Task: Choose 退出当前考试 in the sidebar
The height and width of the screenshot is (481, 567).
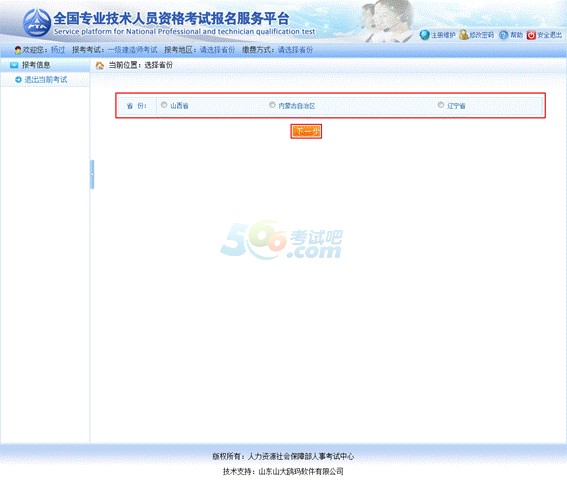Action: click(46, 80)
